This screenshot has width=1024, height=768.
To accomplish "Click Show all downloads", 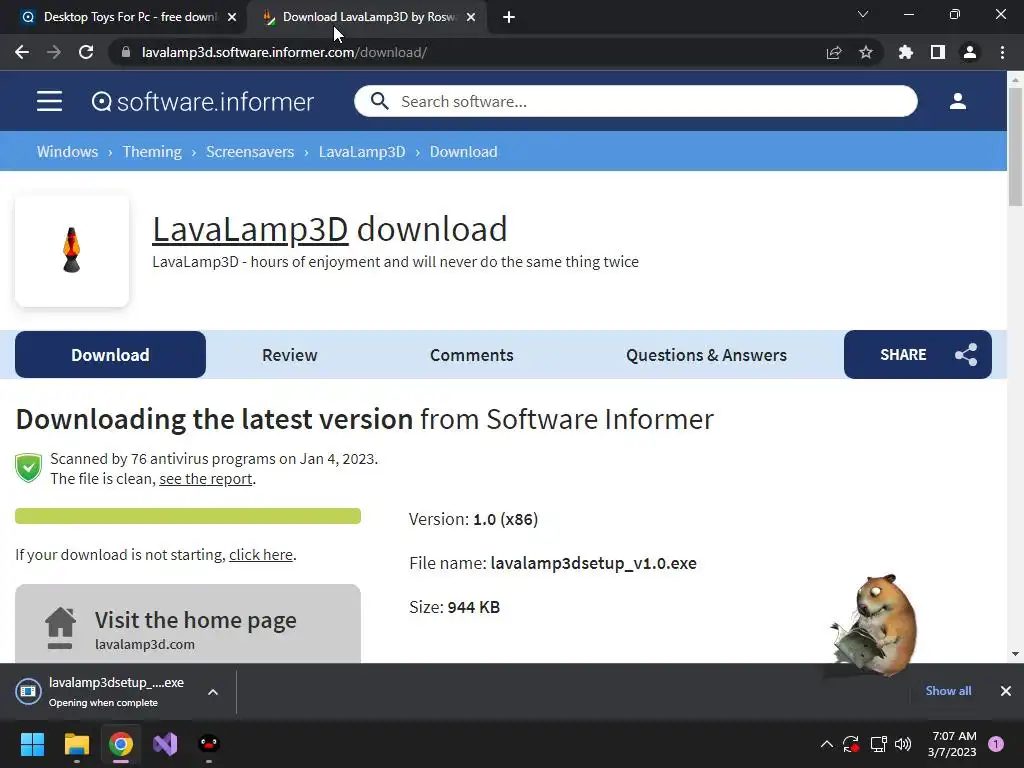I will point(948,691).
